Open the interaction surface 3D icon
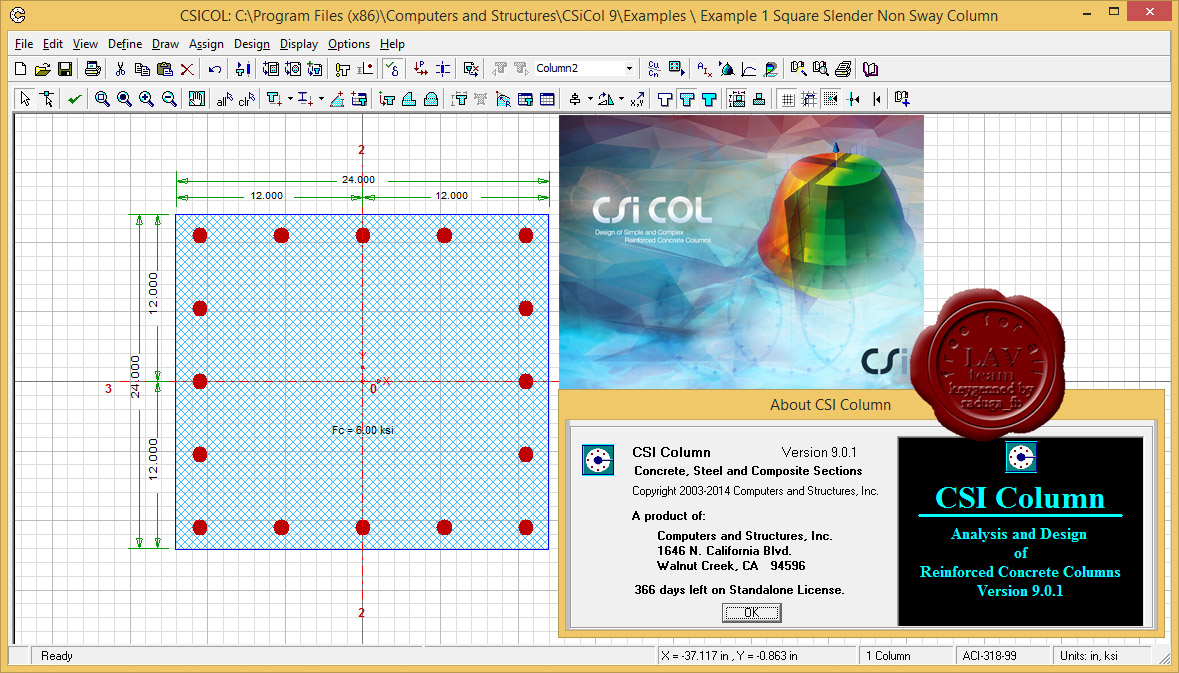 point(726,69)
